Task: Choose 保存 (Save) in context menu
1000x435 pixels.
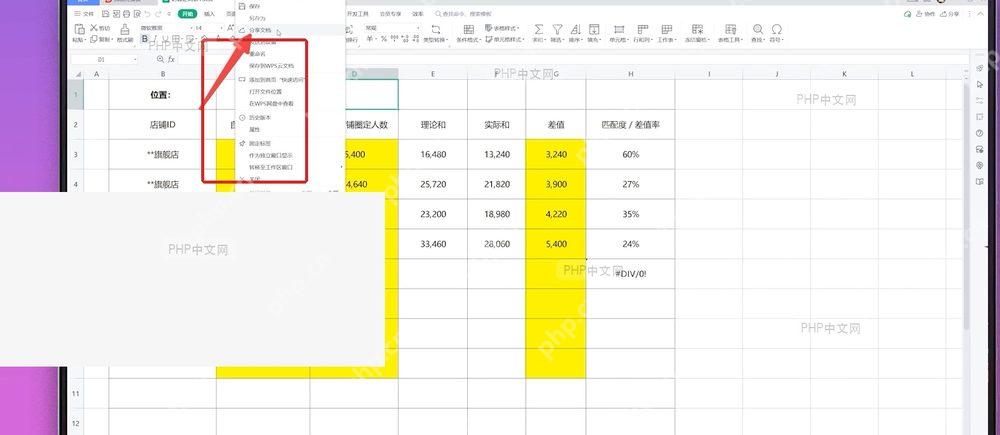Action: (290, 6)
